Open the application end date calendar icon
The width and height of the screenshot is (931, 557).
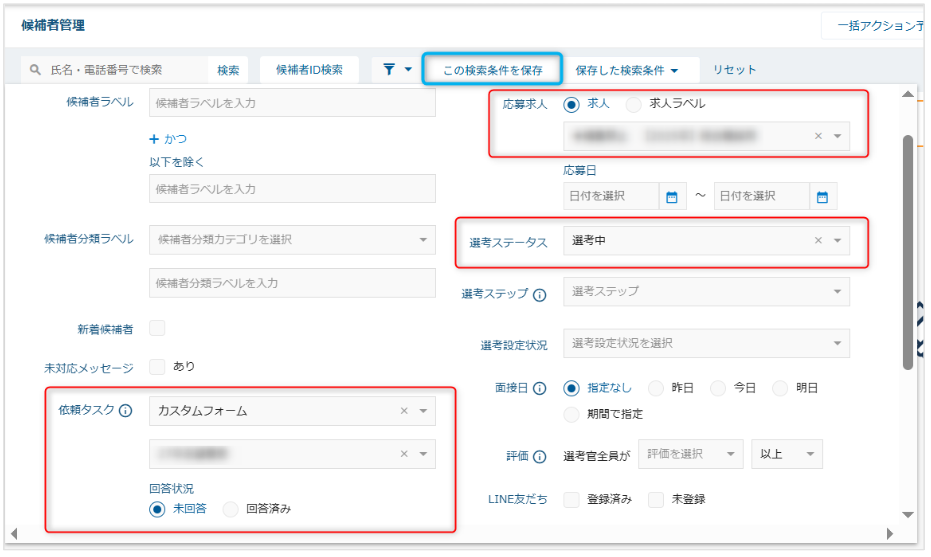822,197
